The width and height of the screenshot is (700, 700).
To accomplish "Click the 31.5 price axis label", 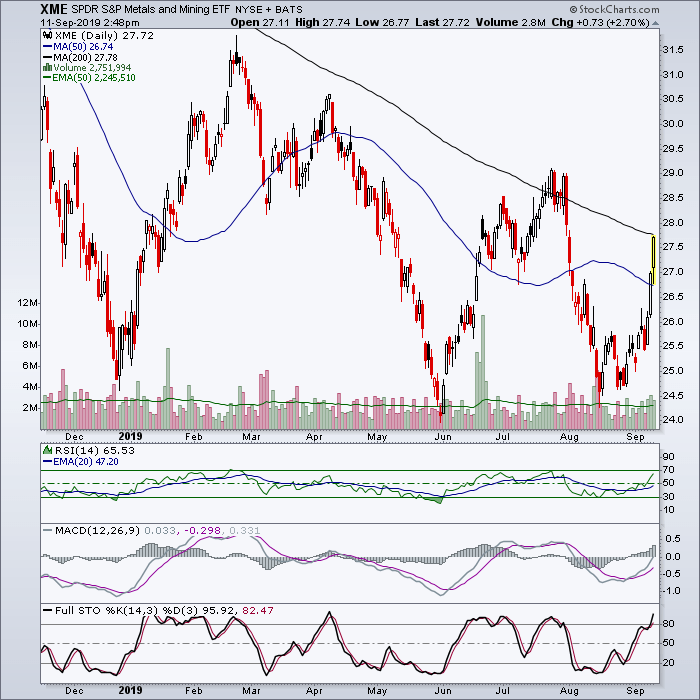I will click(673, 50).
